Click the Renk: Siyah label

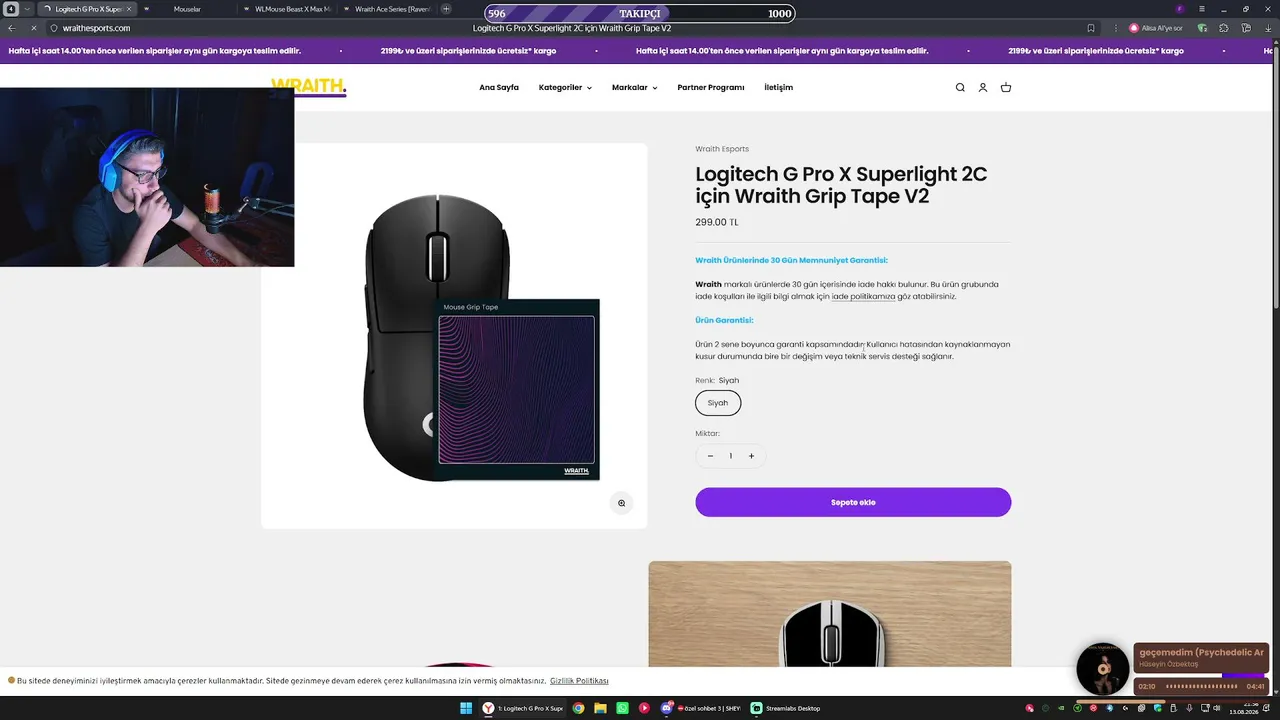(718, 381)
